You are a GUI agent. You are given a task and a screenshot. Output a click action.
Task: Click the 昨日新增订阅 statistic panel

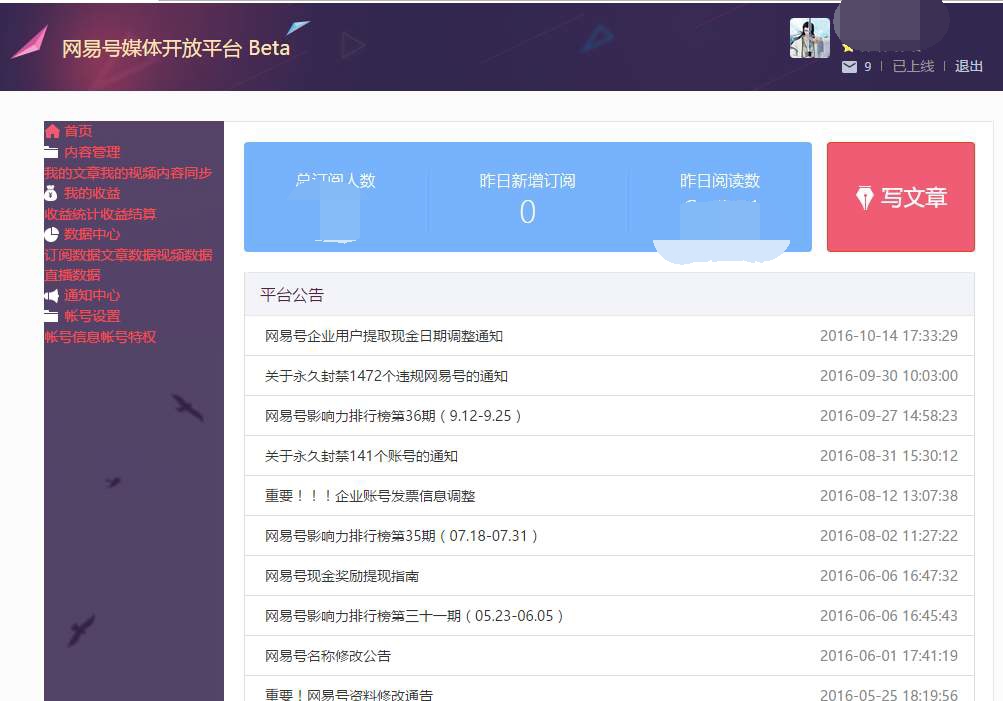click(527, 197)
